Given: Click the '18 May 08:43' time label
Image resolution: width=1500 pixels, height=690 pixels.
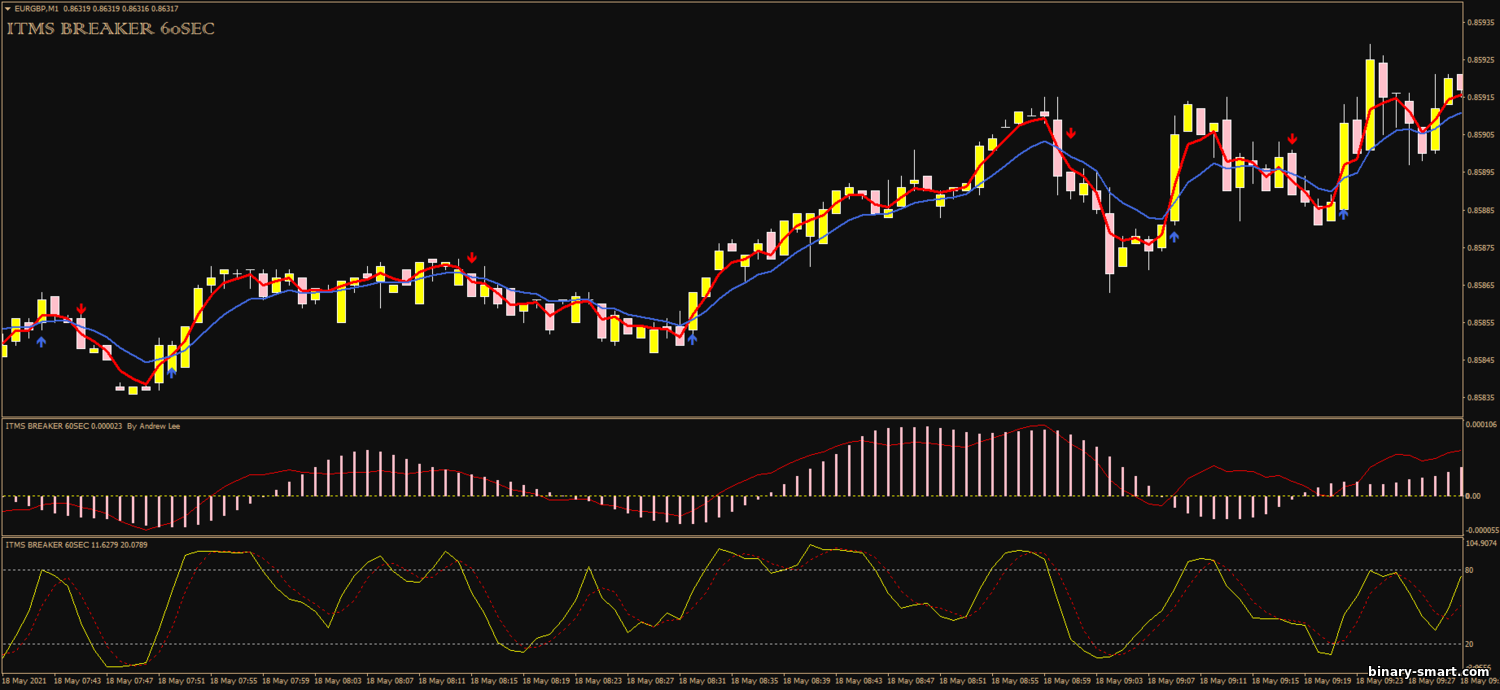Looking at the screenshot, I should click(859, 680).
